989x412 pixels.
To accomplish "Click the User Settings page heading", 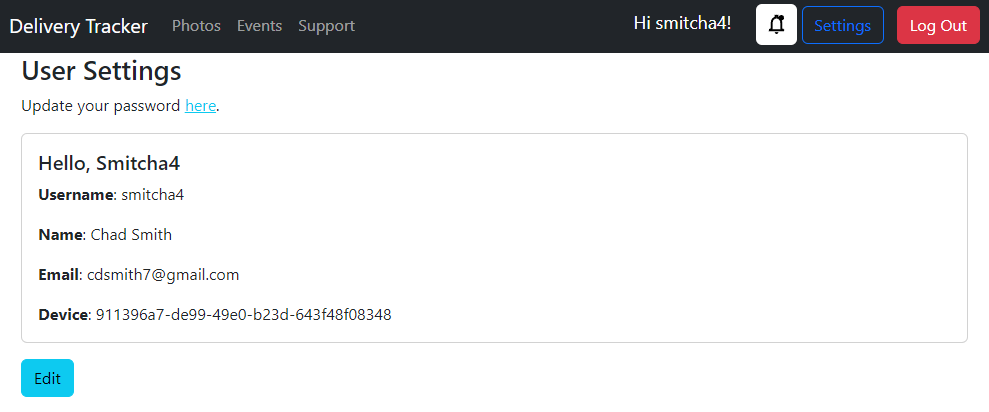I will (101, 71).
